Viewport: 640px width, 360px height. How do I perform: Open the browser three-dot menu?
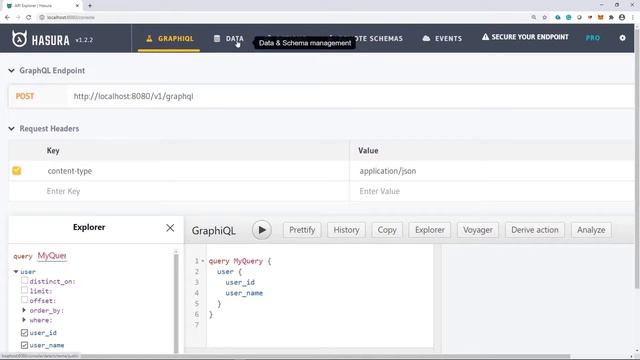(x=633, y=18)
